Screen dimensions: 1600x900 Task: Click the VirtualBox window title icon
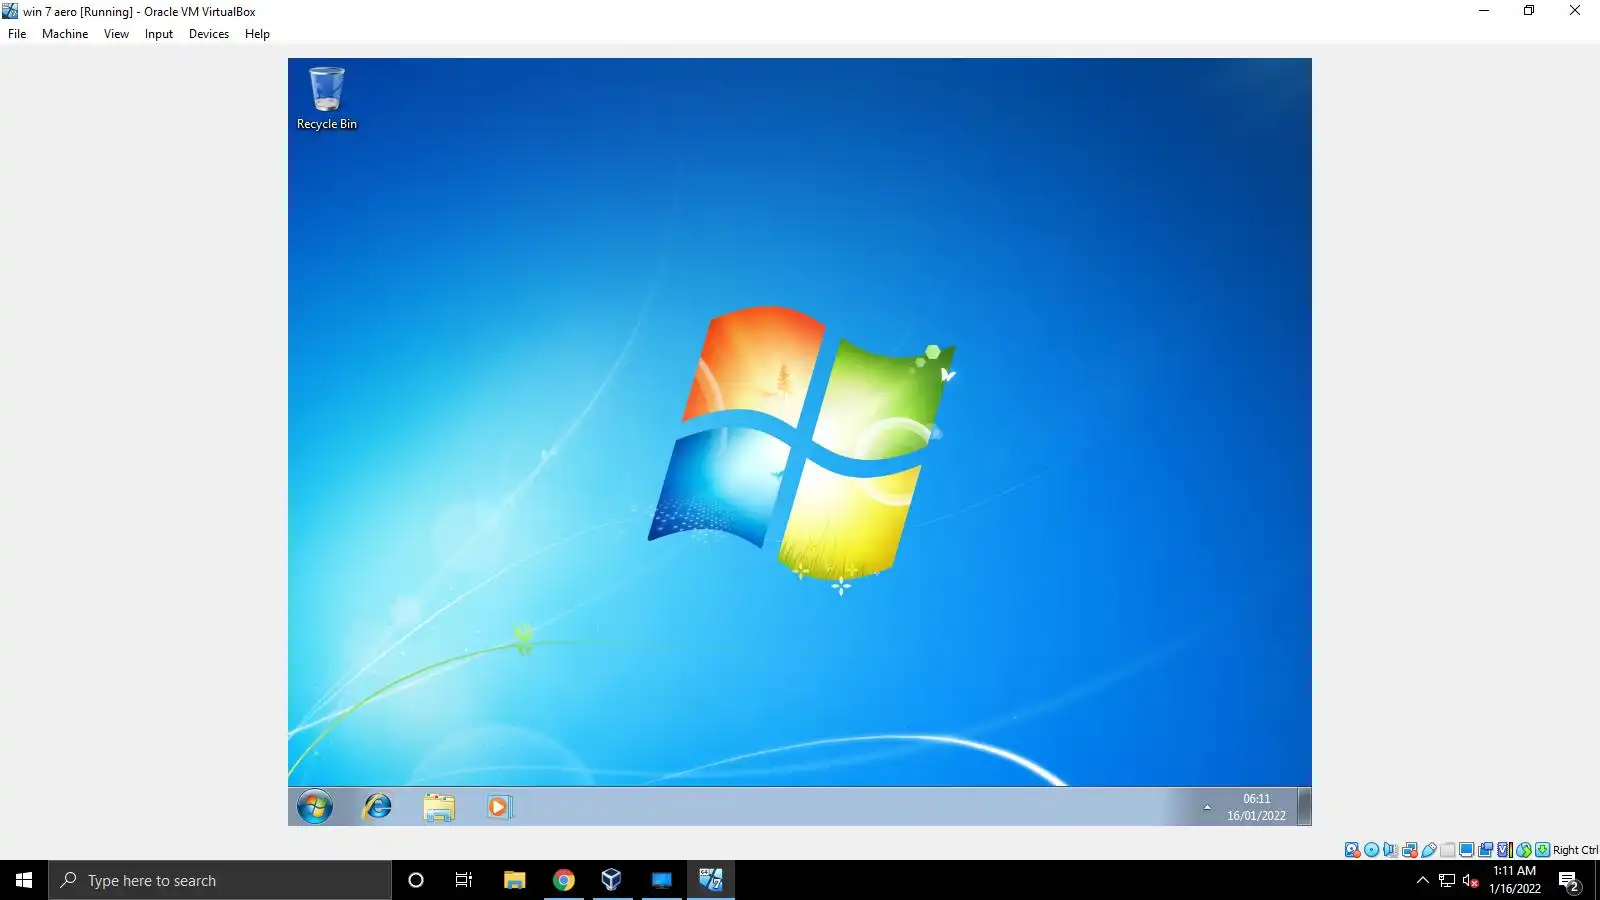point(10,11)
